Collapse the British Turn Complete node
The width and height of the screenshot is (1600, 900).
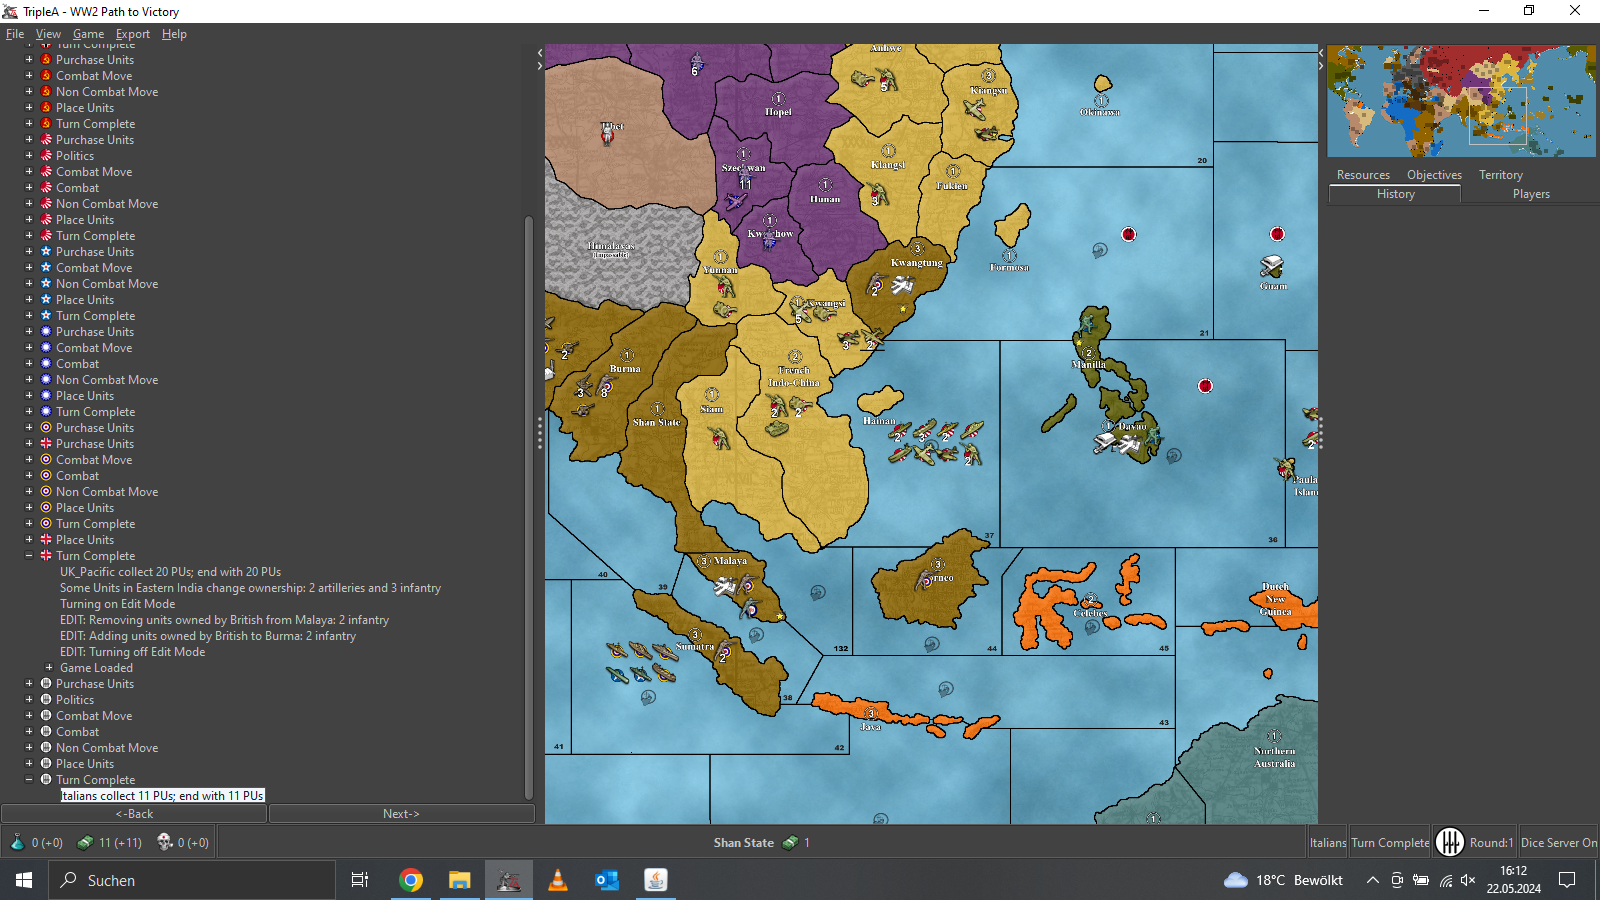[x=29, y=555]
